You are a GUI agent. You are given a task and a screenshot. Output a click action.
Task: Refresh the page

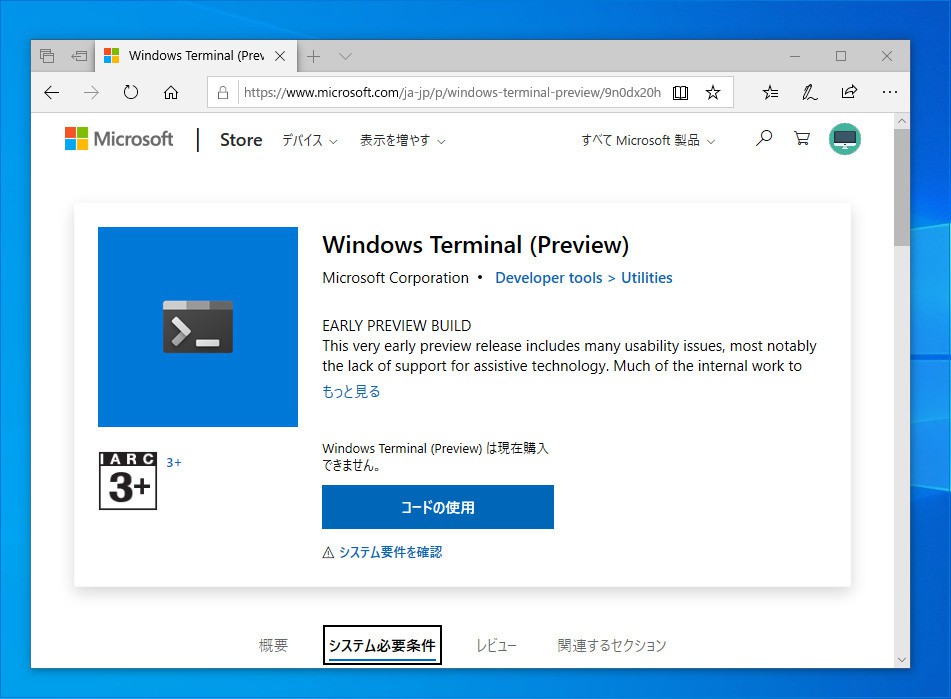pyautogui.click(x=131, y=92)
